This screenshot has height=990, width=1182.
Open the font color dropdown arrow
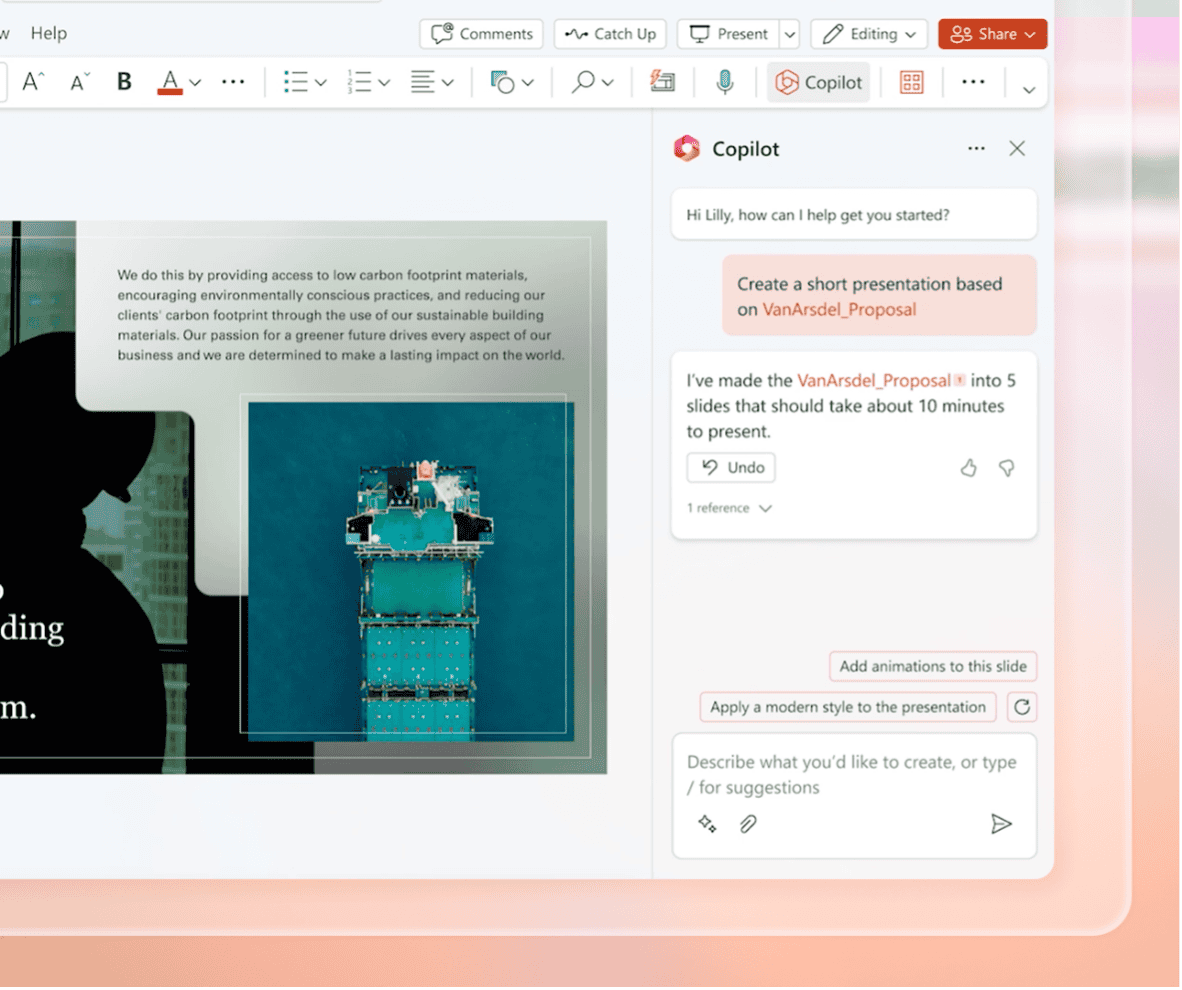195,81
